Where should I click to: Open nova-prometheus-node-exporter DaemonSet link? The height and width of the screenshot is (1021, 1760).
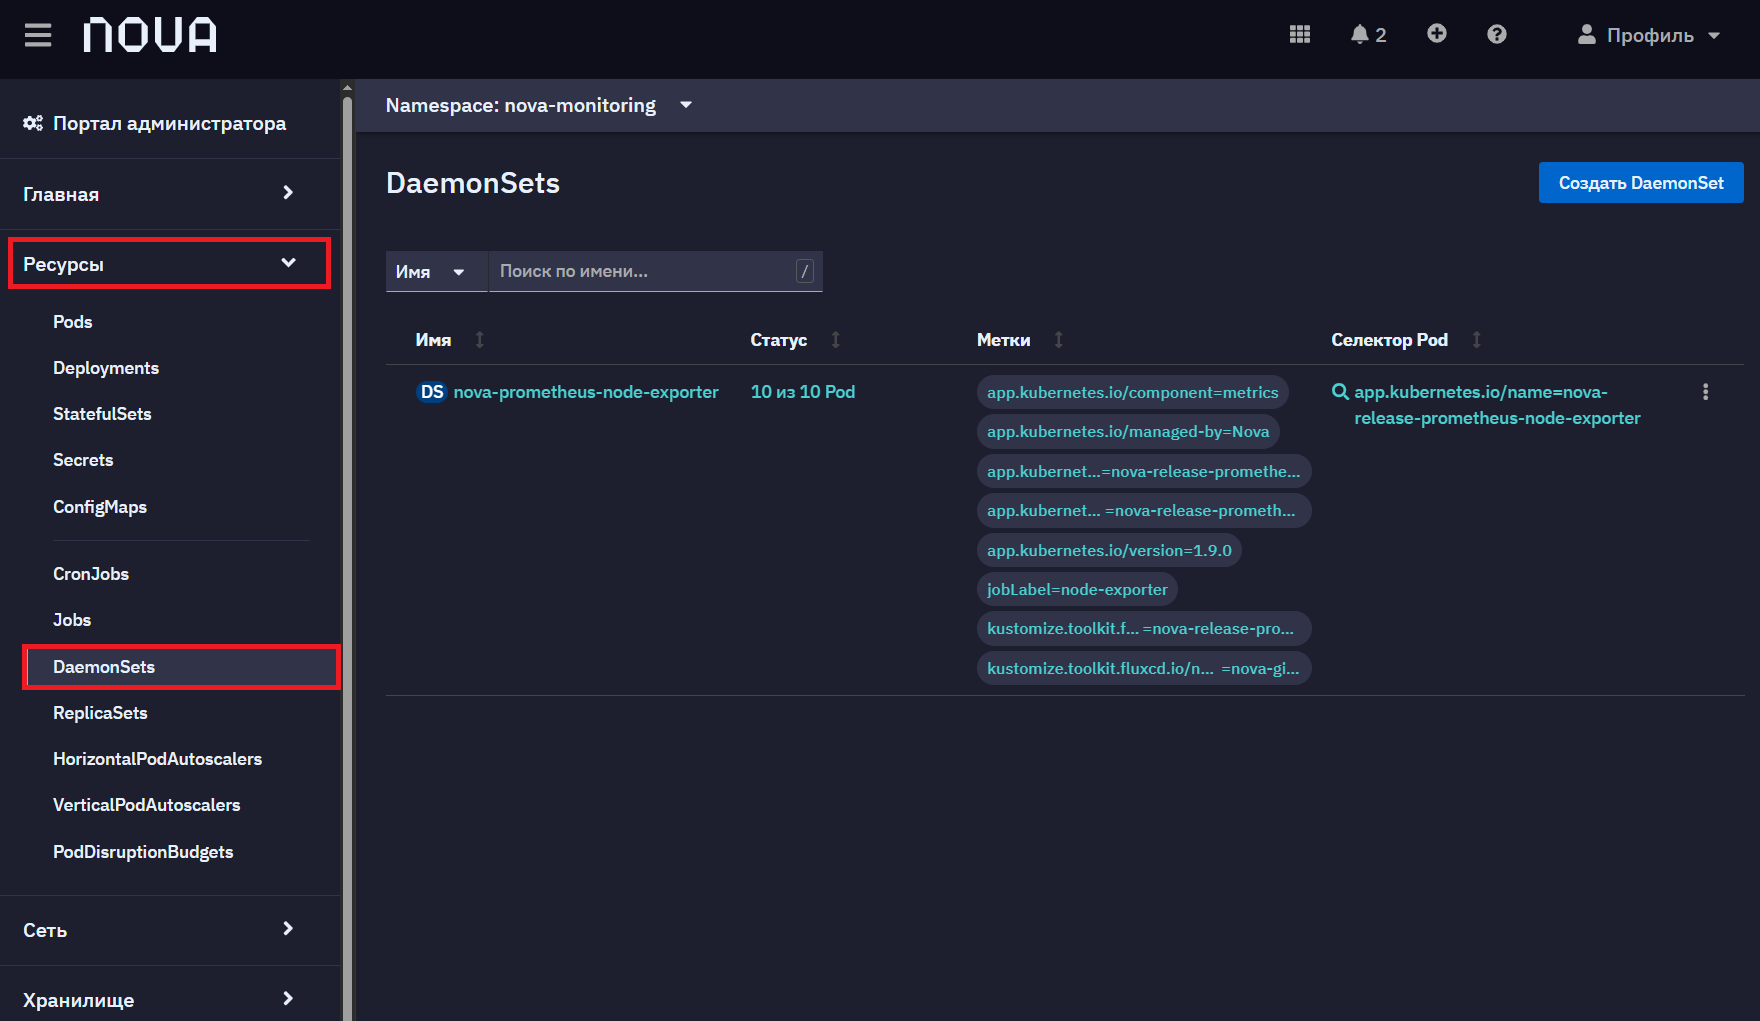(x=586, y=392)
